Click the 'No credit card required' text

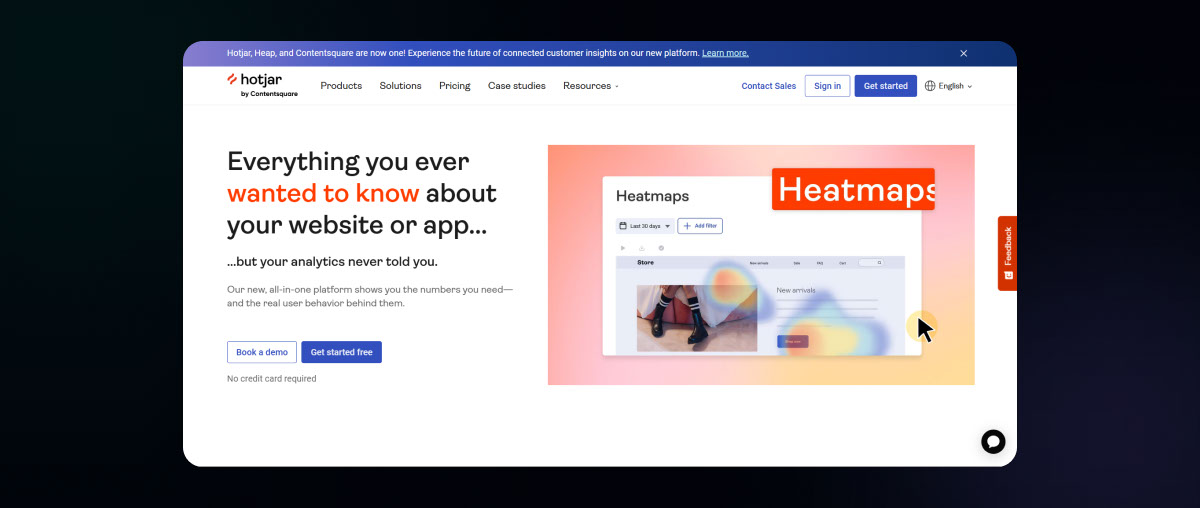pyautogui.click(x=272, y=379)
